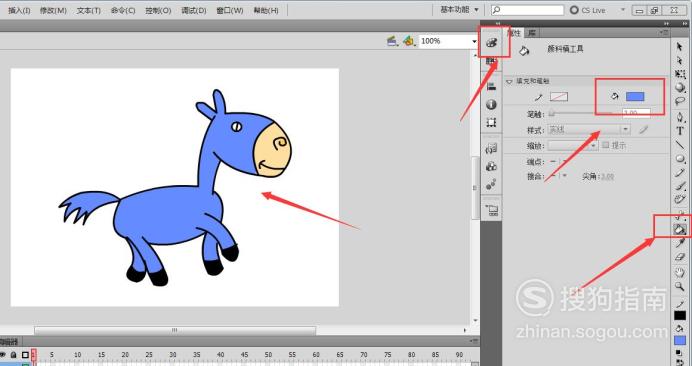The width and height of the screenshot is (692, 366).
Task: Collapse the 填充和笔触 section triangle
Action: pos(509,82)
